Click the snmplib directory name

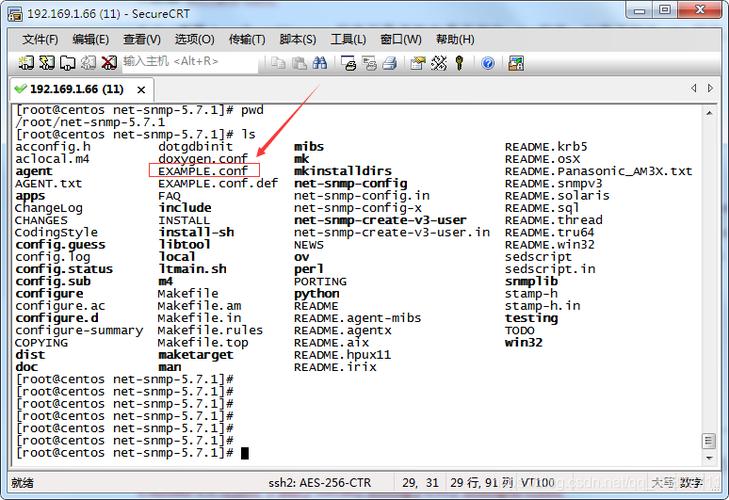click(531, 281)
